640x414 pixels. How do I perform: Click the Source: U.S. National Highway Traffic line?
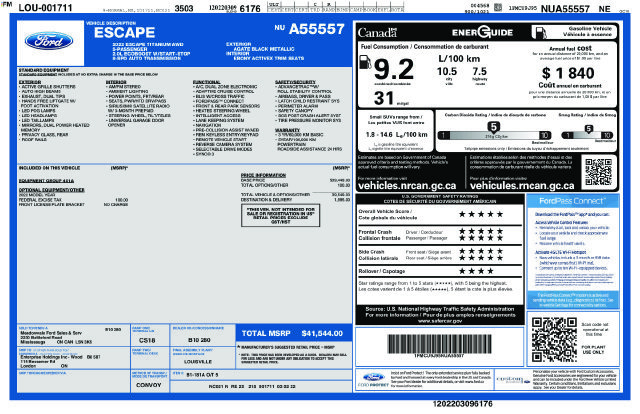point(440,309)
